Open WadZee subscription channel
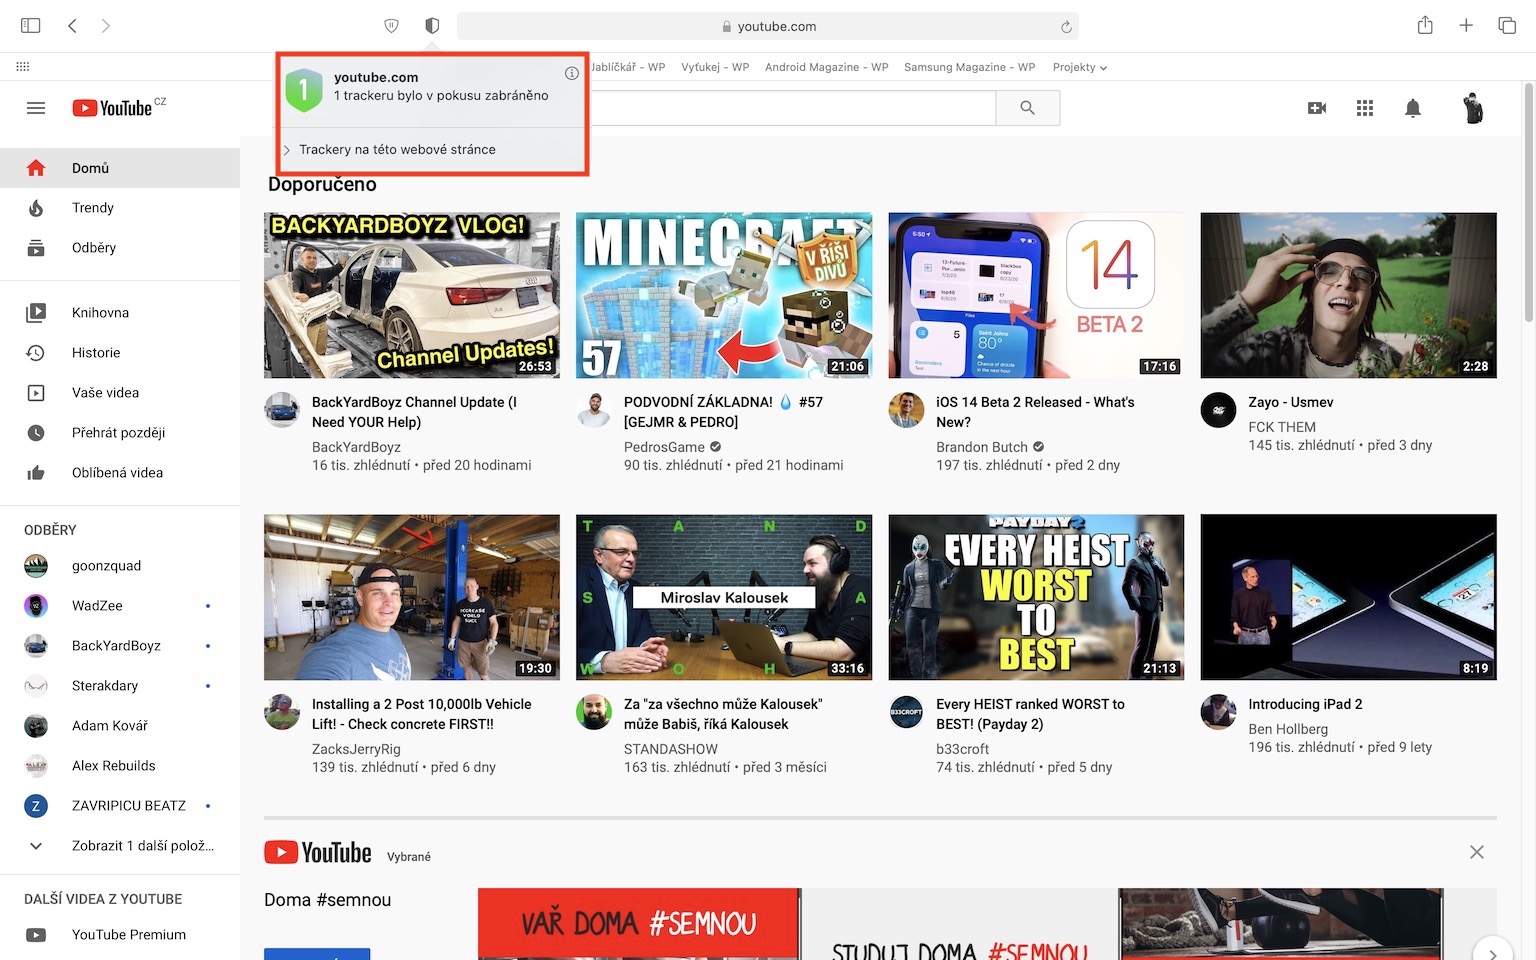Viewport: 1536px width, 960px height. coord(120,606)
